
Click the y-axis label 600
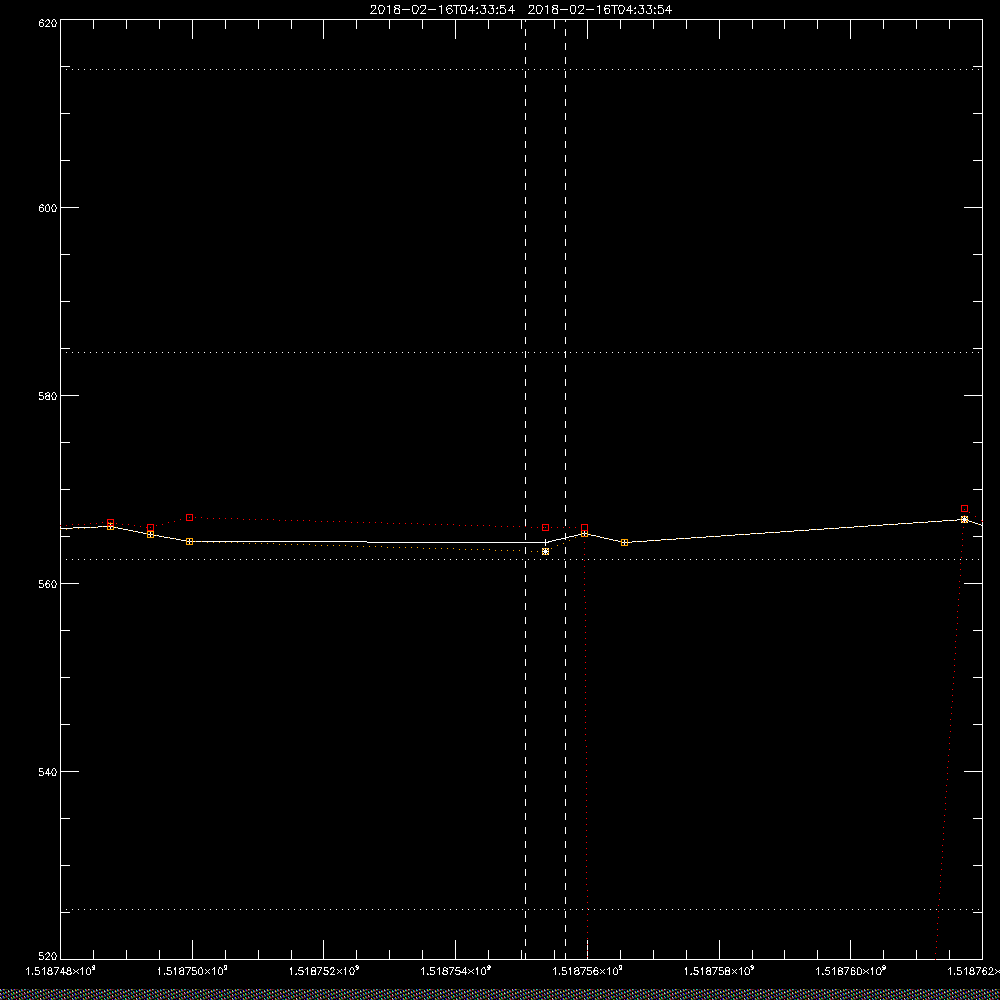(x=49, y=208)
